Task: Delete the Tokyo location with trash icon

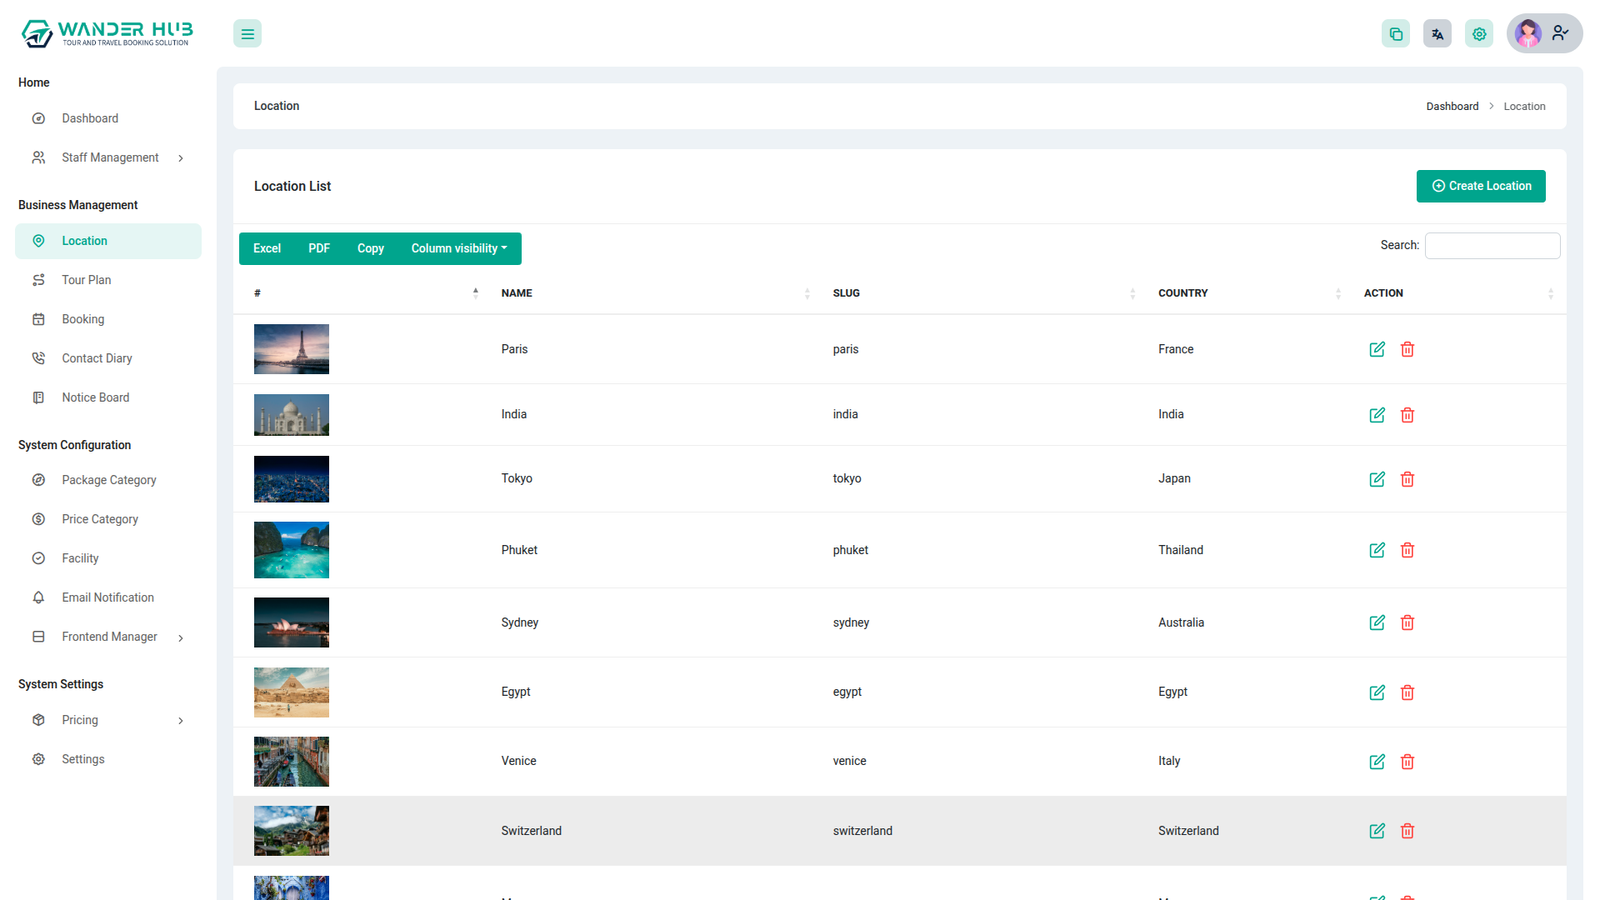Action: pyautogui.click(x=1407, y=479)
